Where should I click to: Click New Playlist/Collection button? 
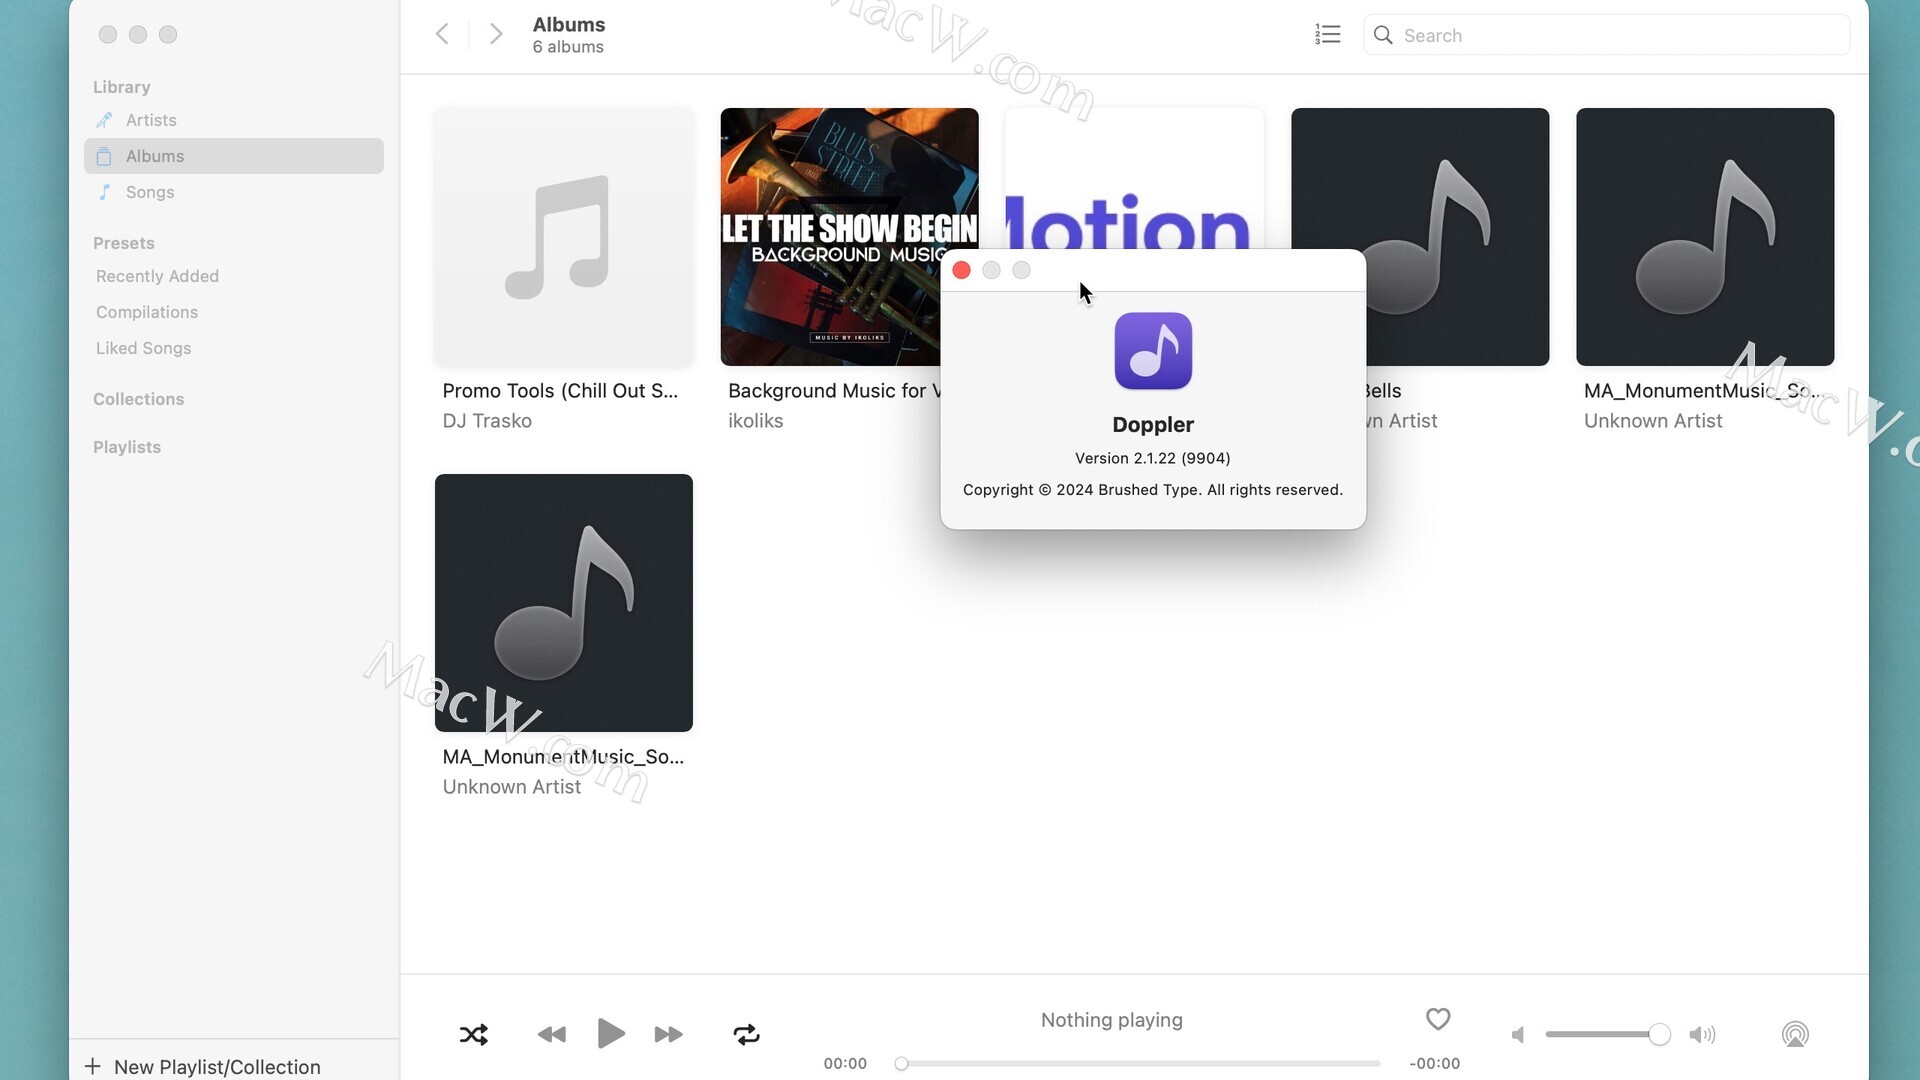pyautogui.click(x=204, y=1066)
